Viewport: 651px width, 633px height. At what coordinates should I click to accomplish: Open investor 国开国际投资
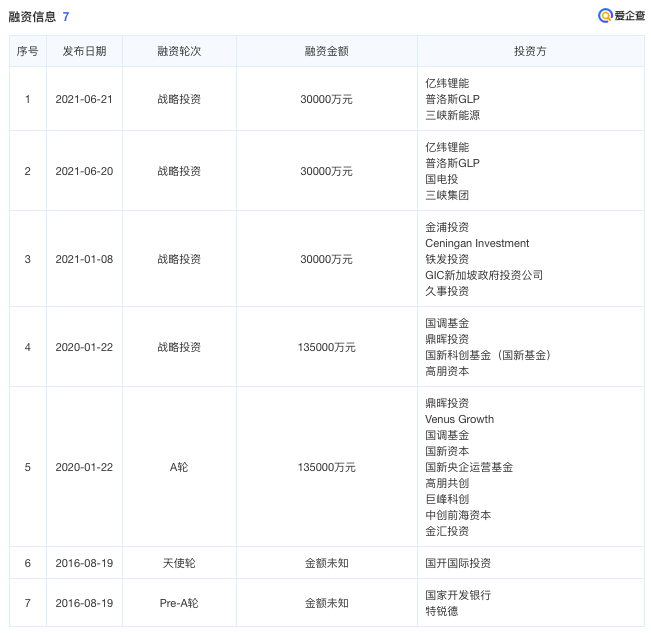click(x=458, y=563)
